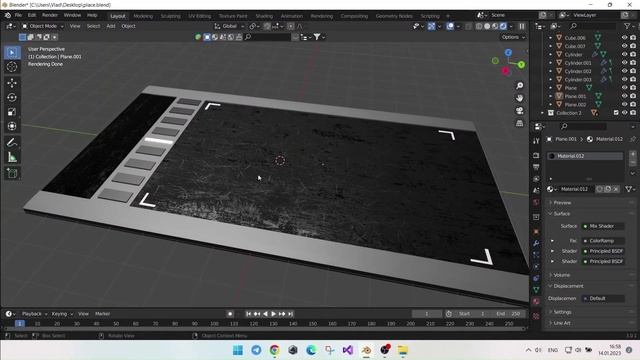Open the Render menu
Viewport: 640px width, 360px height.
pyautogui.click(x=50, y=15)
